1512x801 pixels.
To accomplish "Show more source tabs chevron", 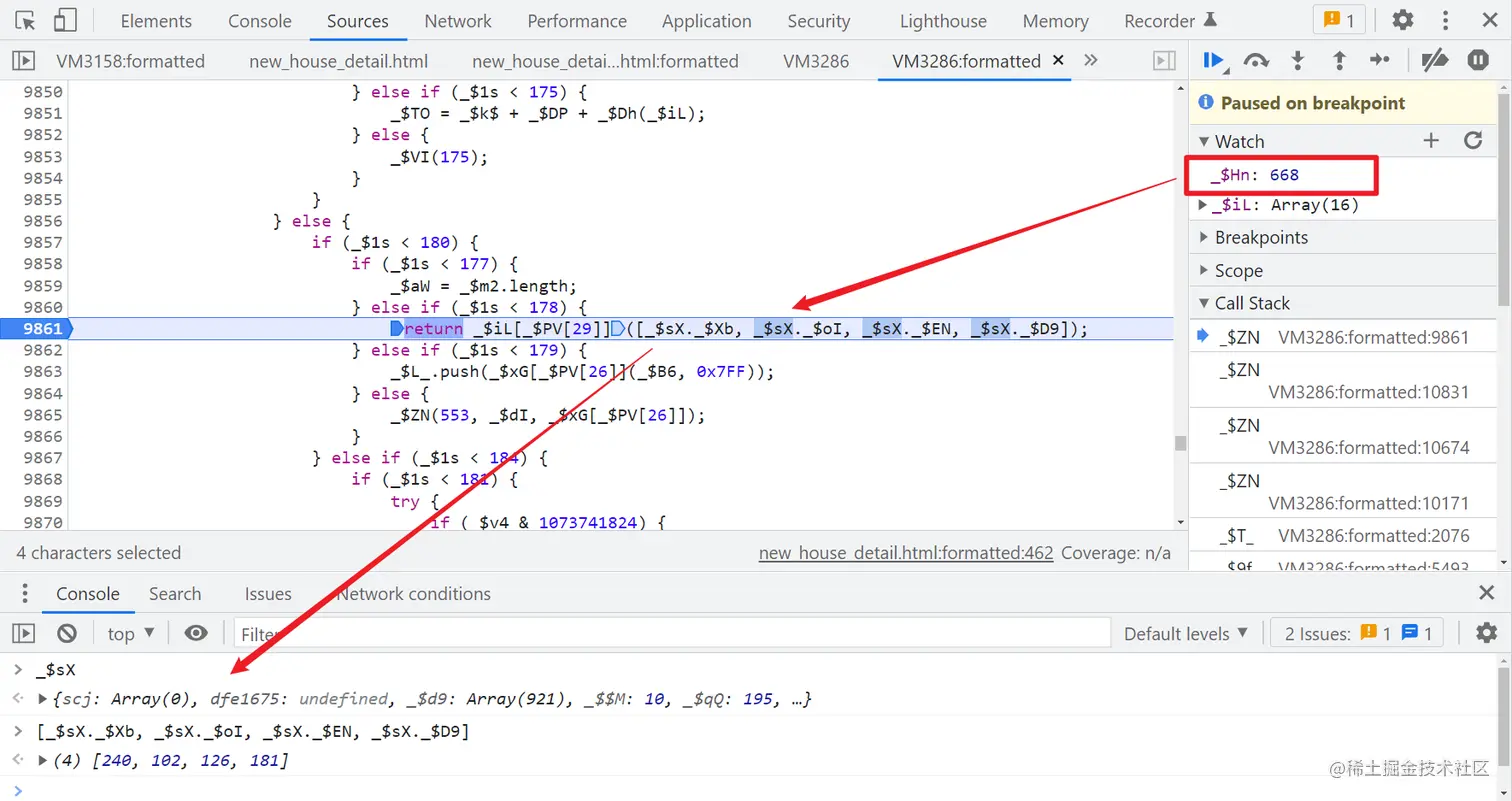I will tap(1091, 60).
